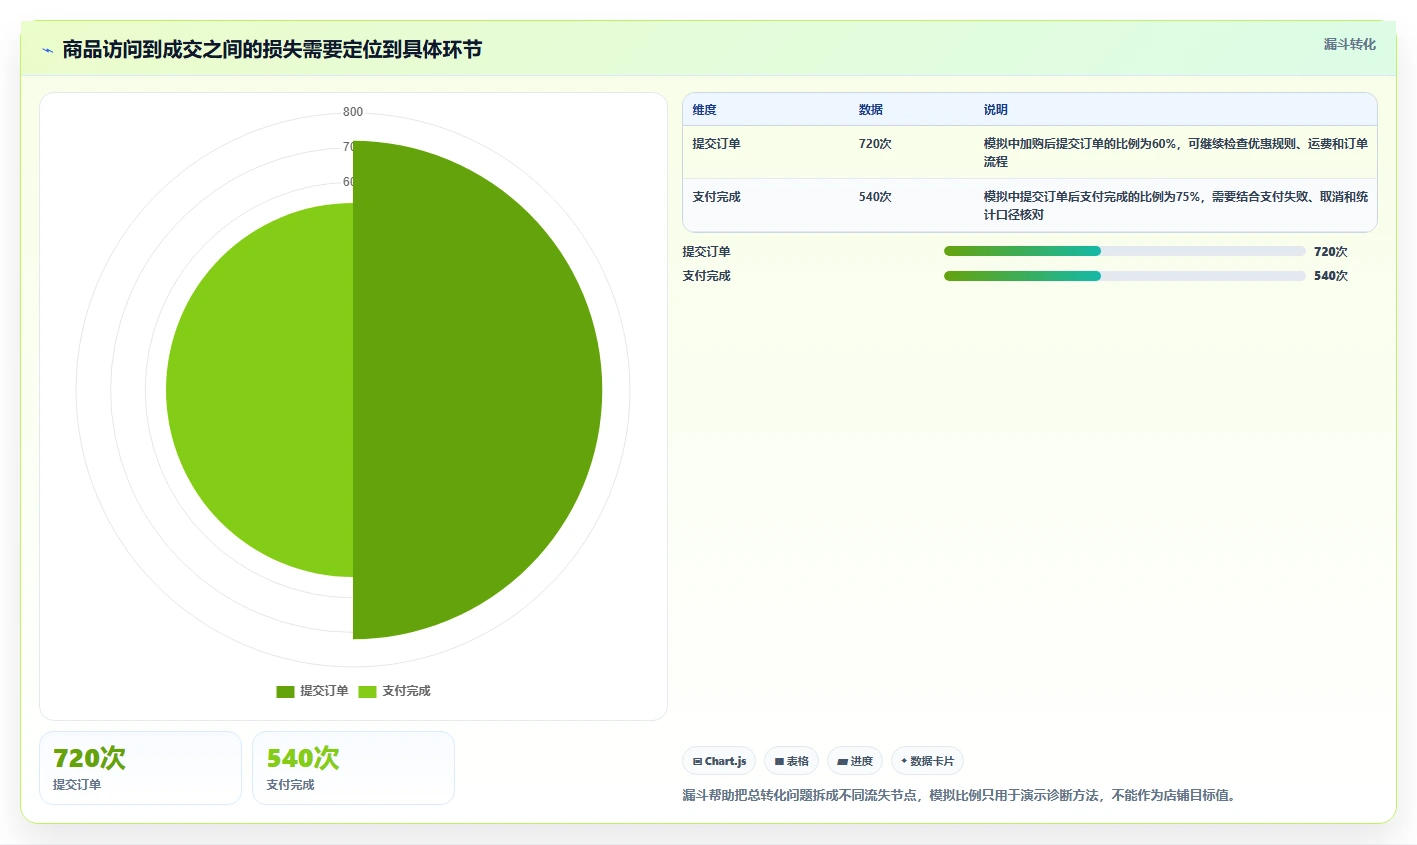Toggle the 支付完成 legend color swatch
1417x845 pixels.
coord(367,692)
